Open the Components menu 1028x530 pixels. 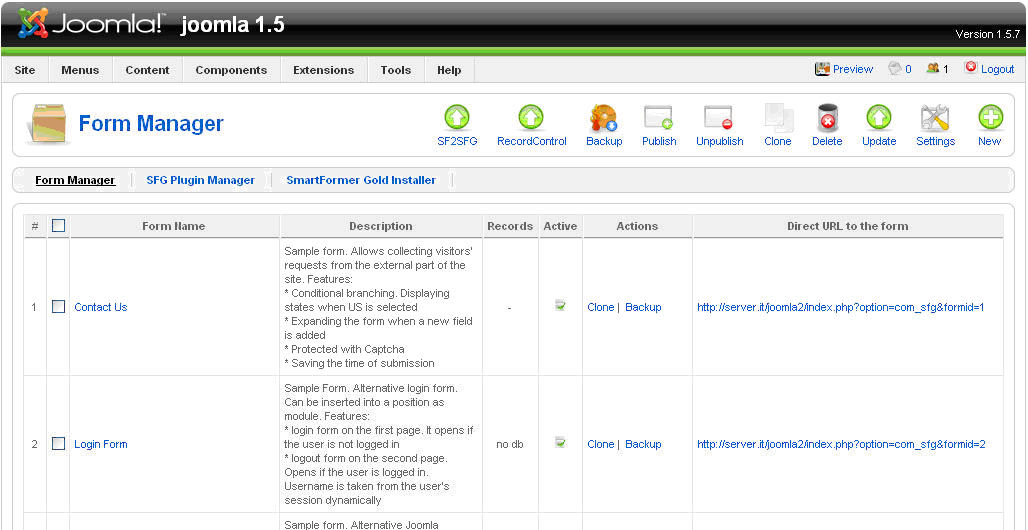point(231,70)
